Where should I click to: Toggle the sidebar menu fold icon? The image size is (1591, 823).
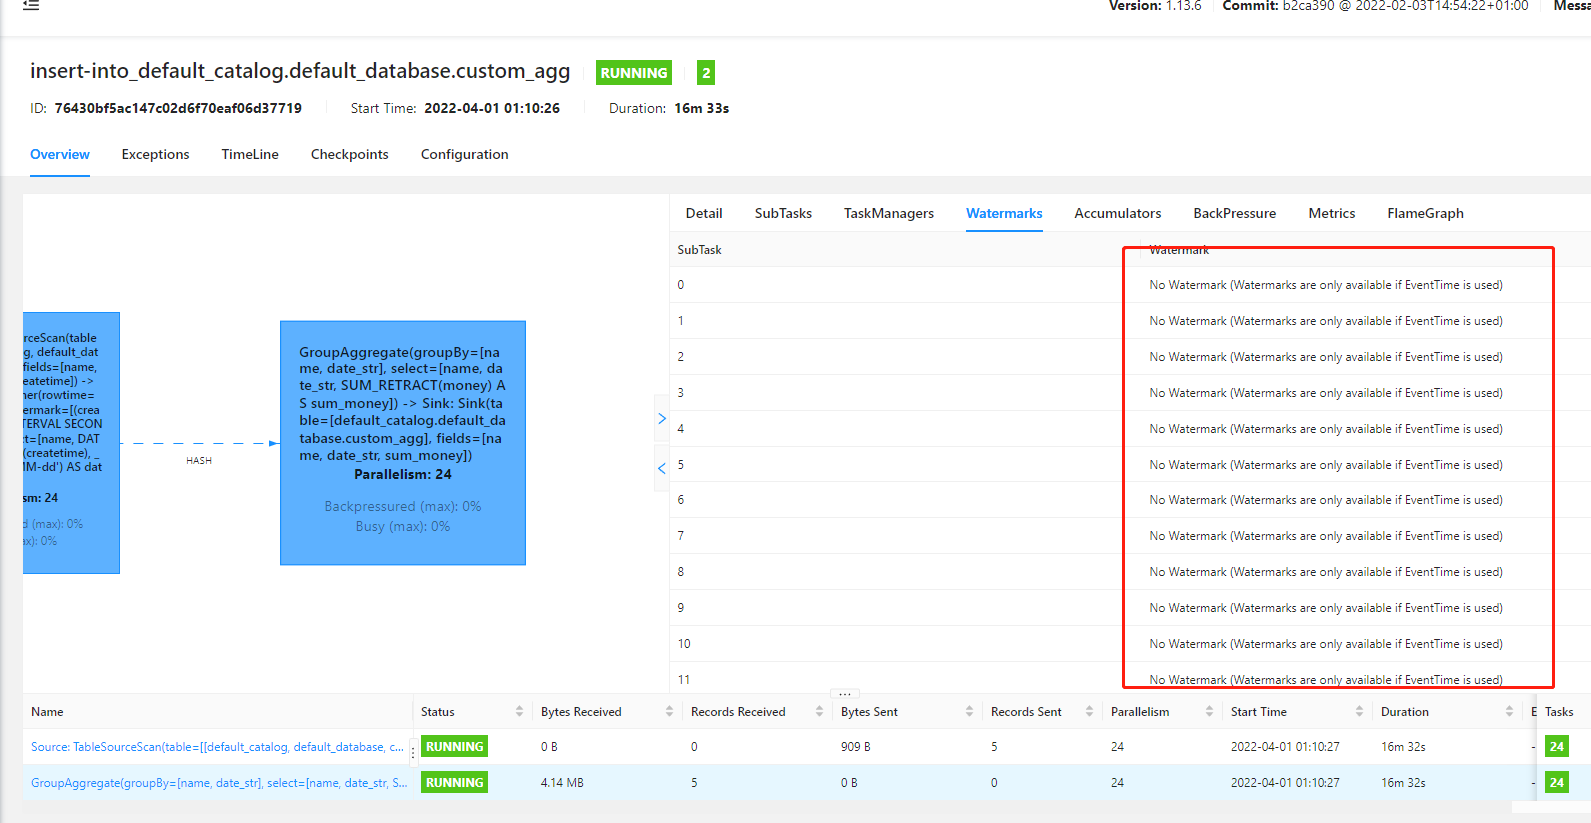(x=31, y=5)
